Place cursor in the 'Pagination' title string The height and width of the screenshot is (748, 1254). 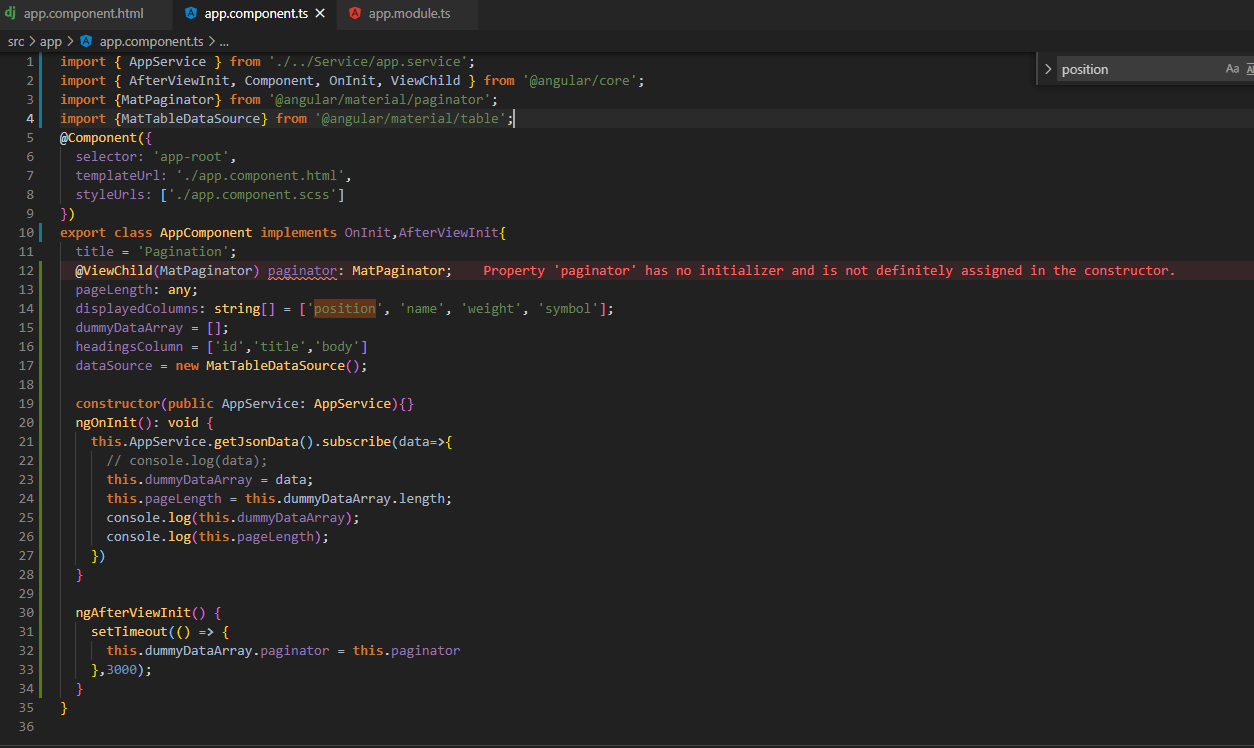coord(186,251)
